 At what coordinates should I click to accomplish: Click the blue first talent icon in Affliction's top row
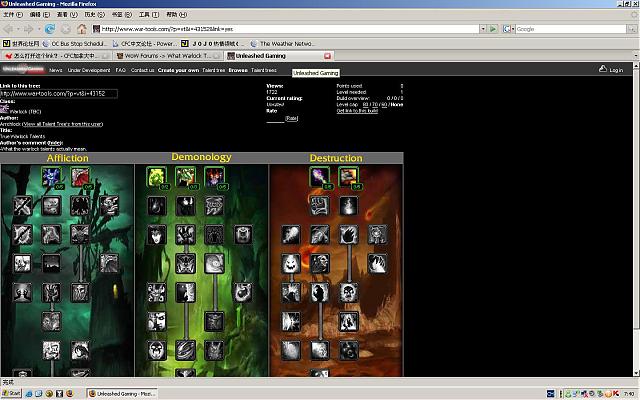pyautogui.click(x=51, y=177)
